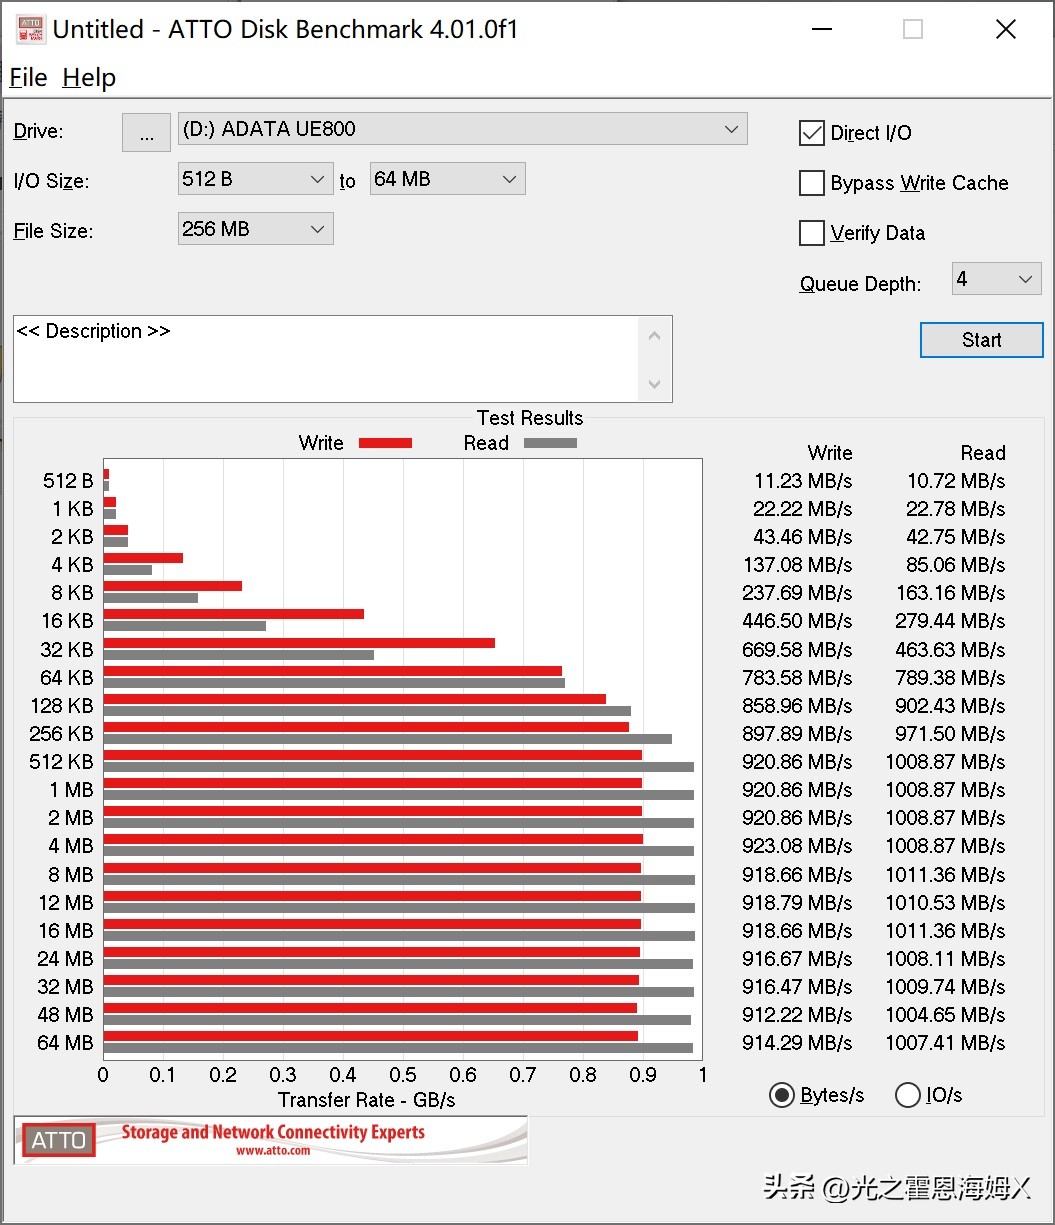Click 4 MB write value 923.08 MB/s
The width and height of the screenshot is (1055, 1225).
point(797,846)
